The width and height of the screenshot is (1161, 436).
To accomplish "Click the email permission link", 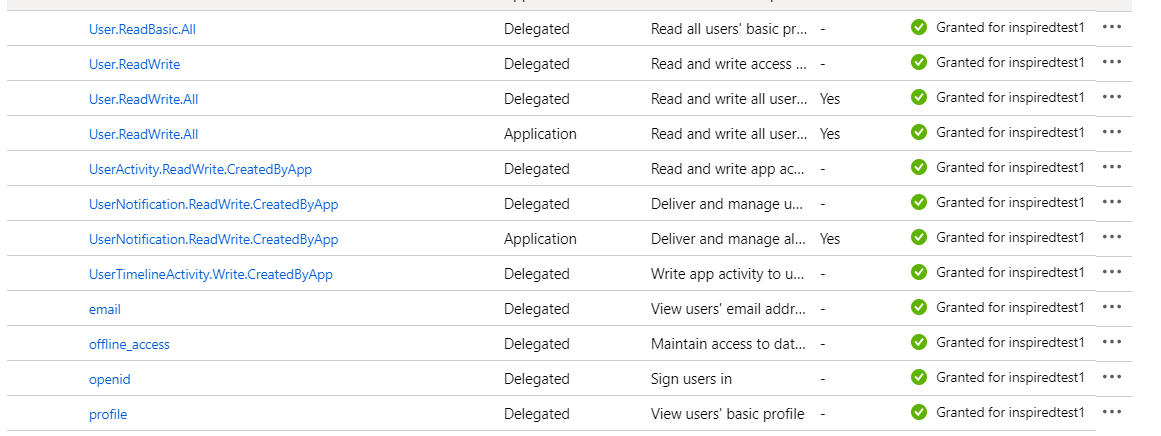I will 105,309.
